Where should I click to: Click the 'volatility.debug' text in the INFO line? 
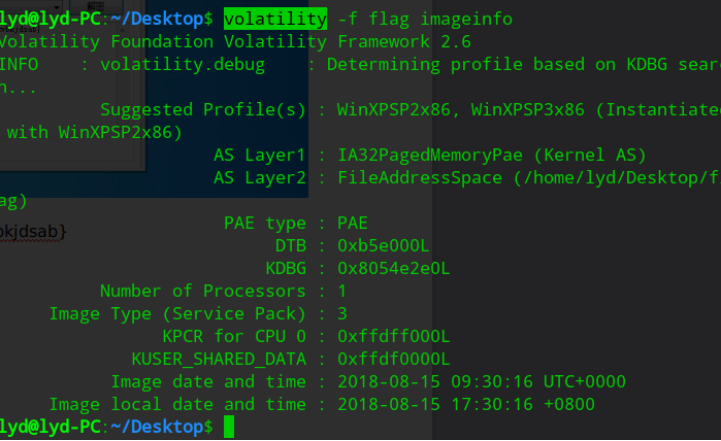[x=183, y=64]
